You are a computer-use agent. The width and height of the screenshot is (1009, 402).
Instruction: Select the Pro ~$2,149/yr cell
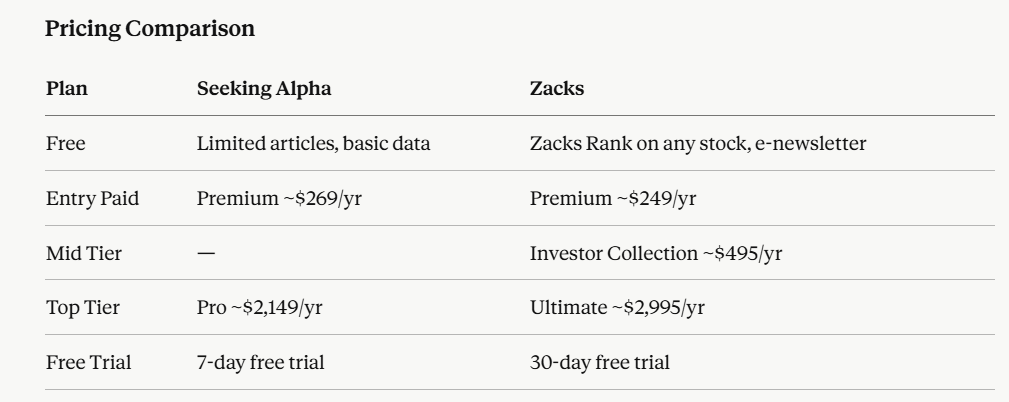pos(259,308)
